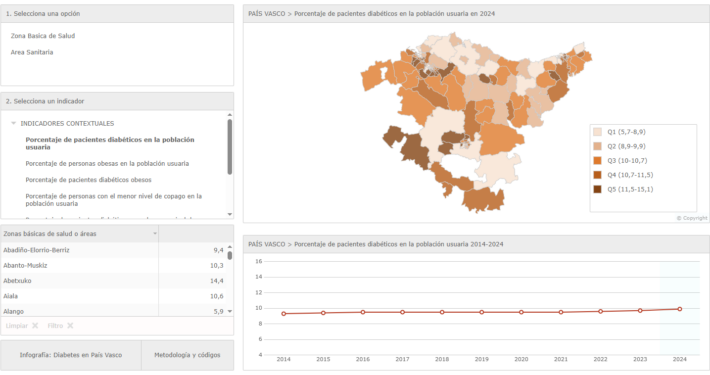
Task: Select Abadiño-Elorrio-Berriz row
Action: [112, 250]
